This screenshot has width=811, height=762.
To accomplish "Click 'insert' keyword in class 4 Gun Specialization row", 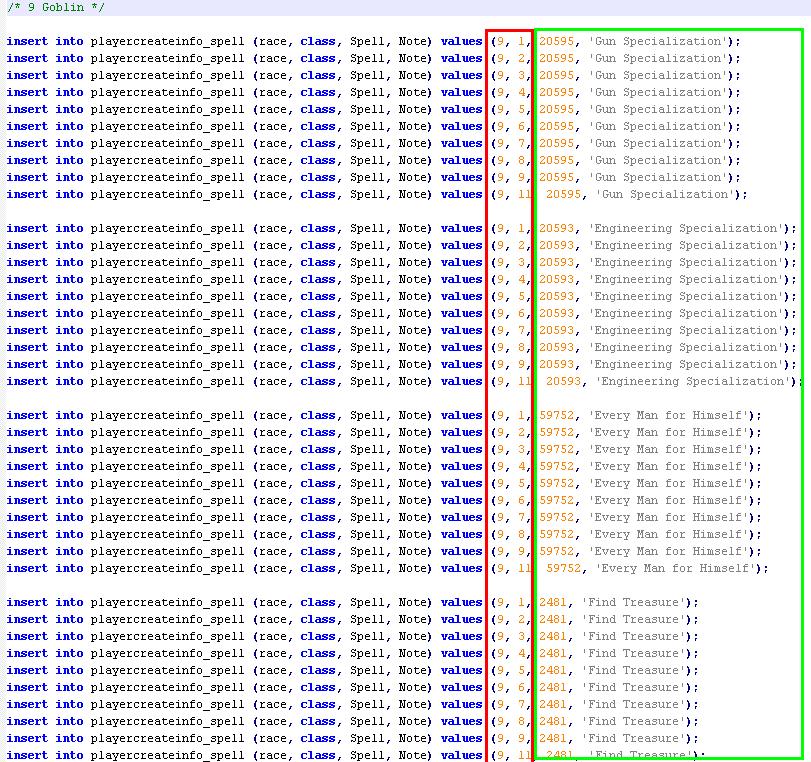I will click(x=27, y=93).
